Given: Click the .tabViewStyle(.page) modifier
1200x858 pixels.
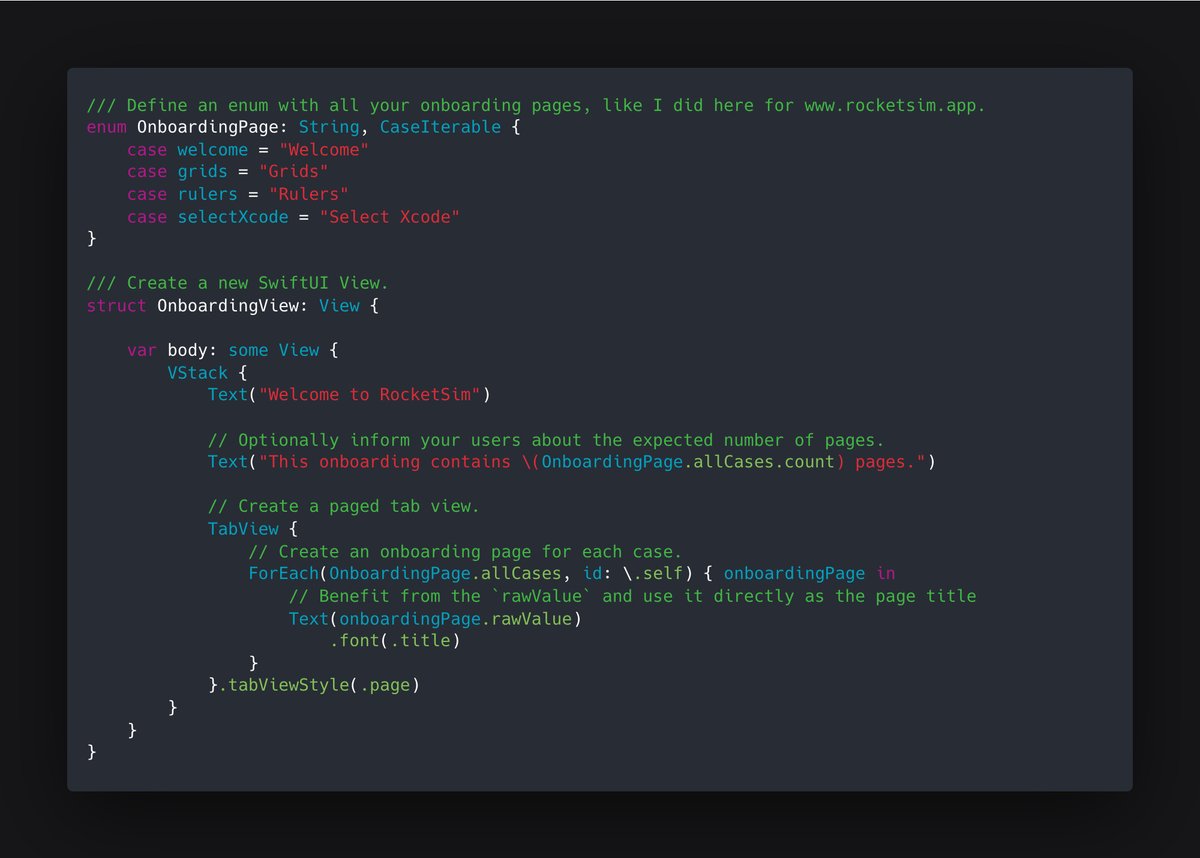Looking at the screenshot, I should pyautogui.click(x=319, y=686).
